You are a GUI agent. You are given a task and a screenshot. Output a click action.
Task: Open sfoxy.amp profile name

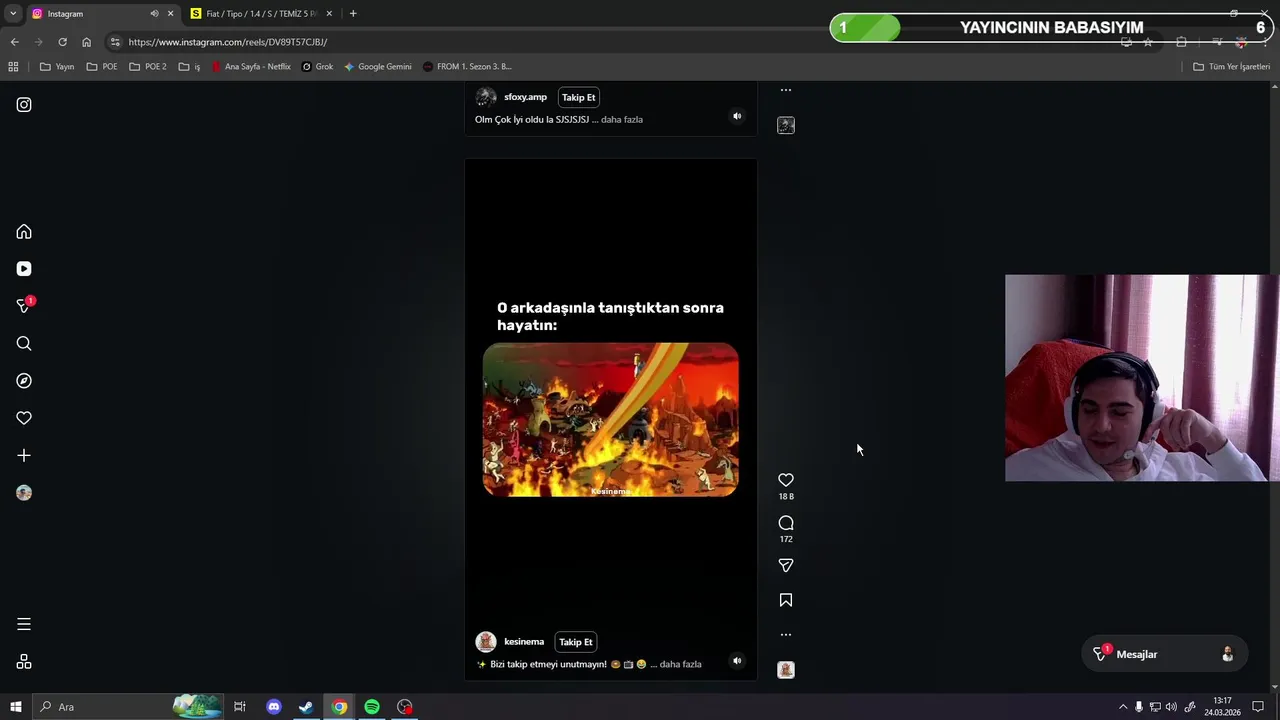[x=525, y=97]
